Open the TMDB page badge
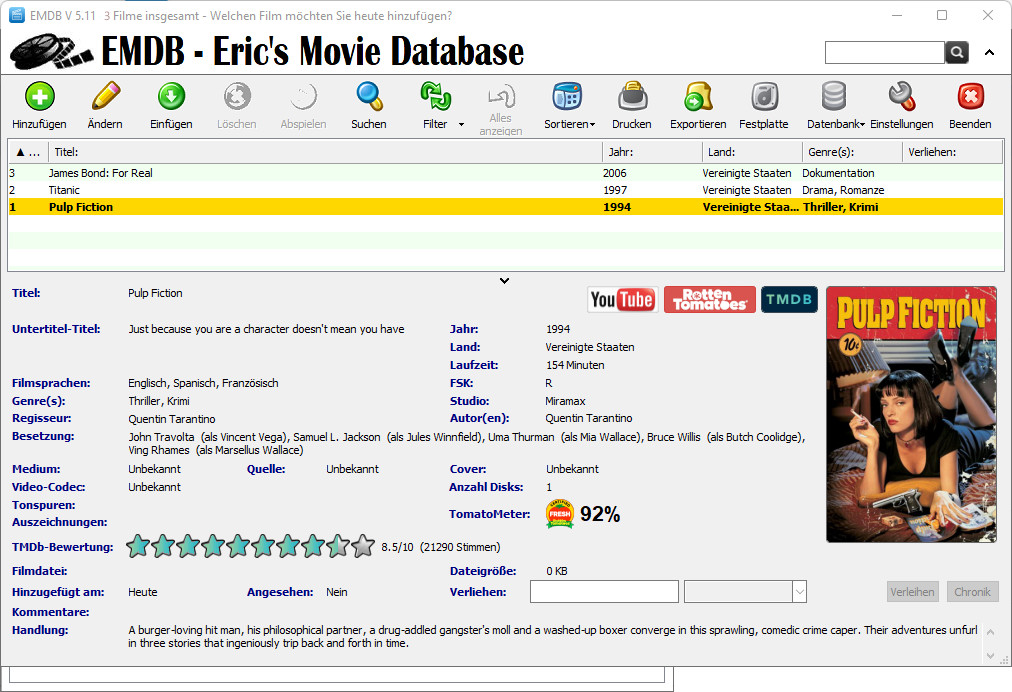The width and height of the screenshot is (1012, 692). click(x=789, y=299)
